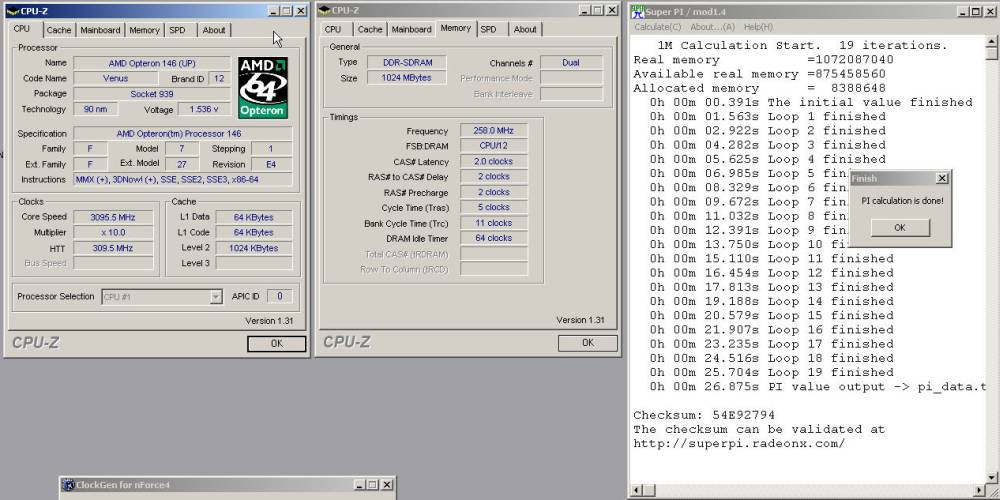This screenshot has width=1000, height=500.
Task: Click the Loop 19 finished line
Action: tap(772, 372)
